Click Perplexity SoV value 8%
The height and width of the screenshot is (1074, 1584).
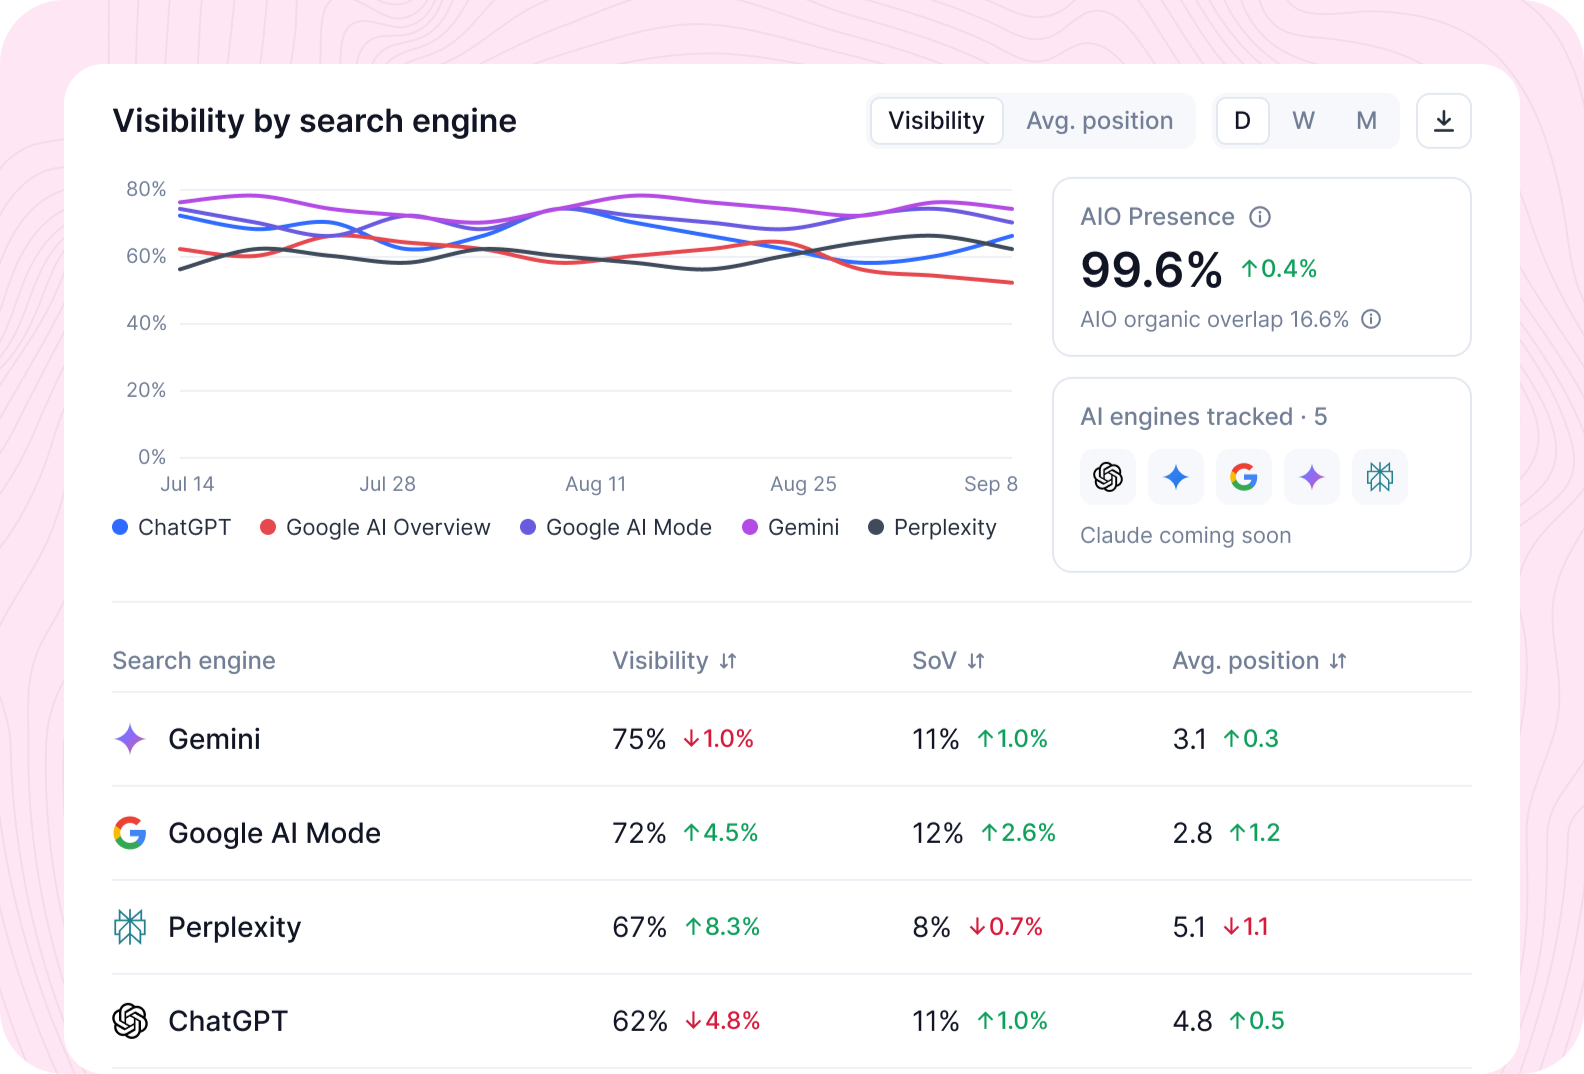931,927
